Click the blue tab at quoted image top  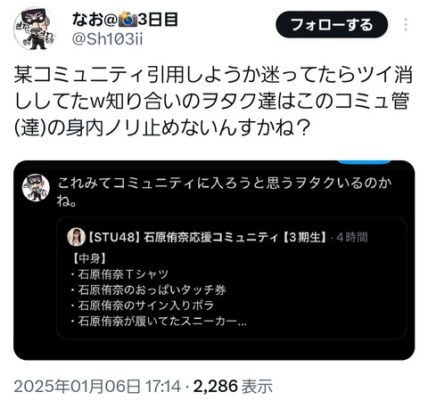click(364, 162)
